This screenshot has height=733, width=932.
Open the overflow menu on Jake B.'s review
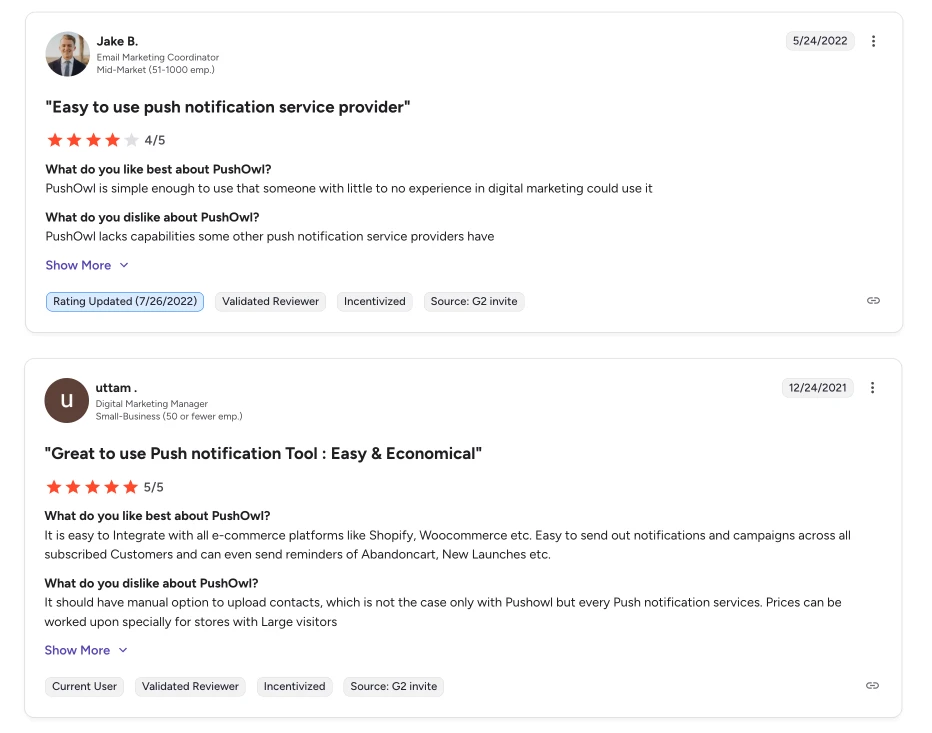(x=873, y=41)
